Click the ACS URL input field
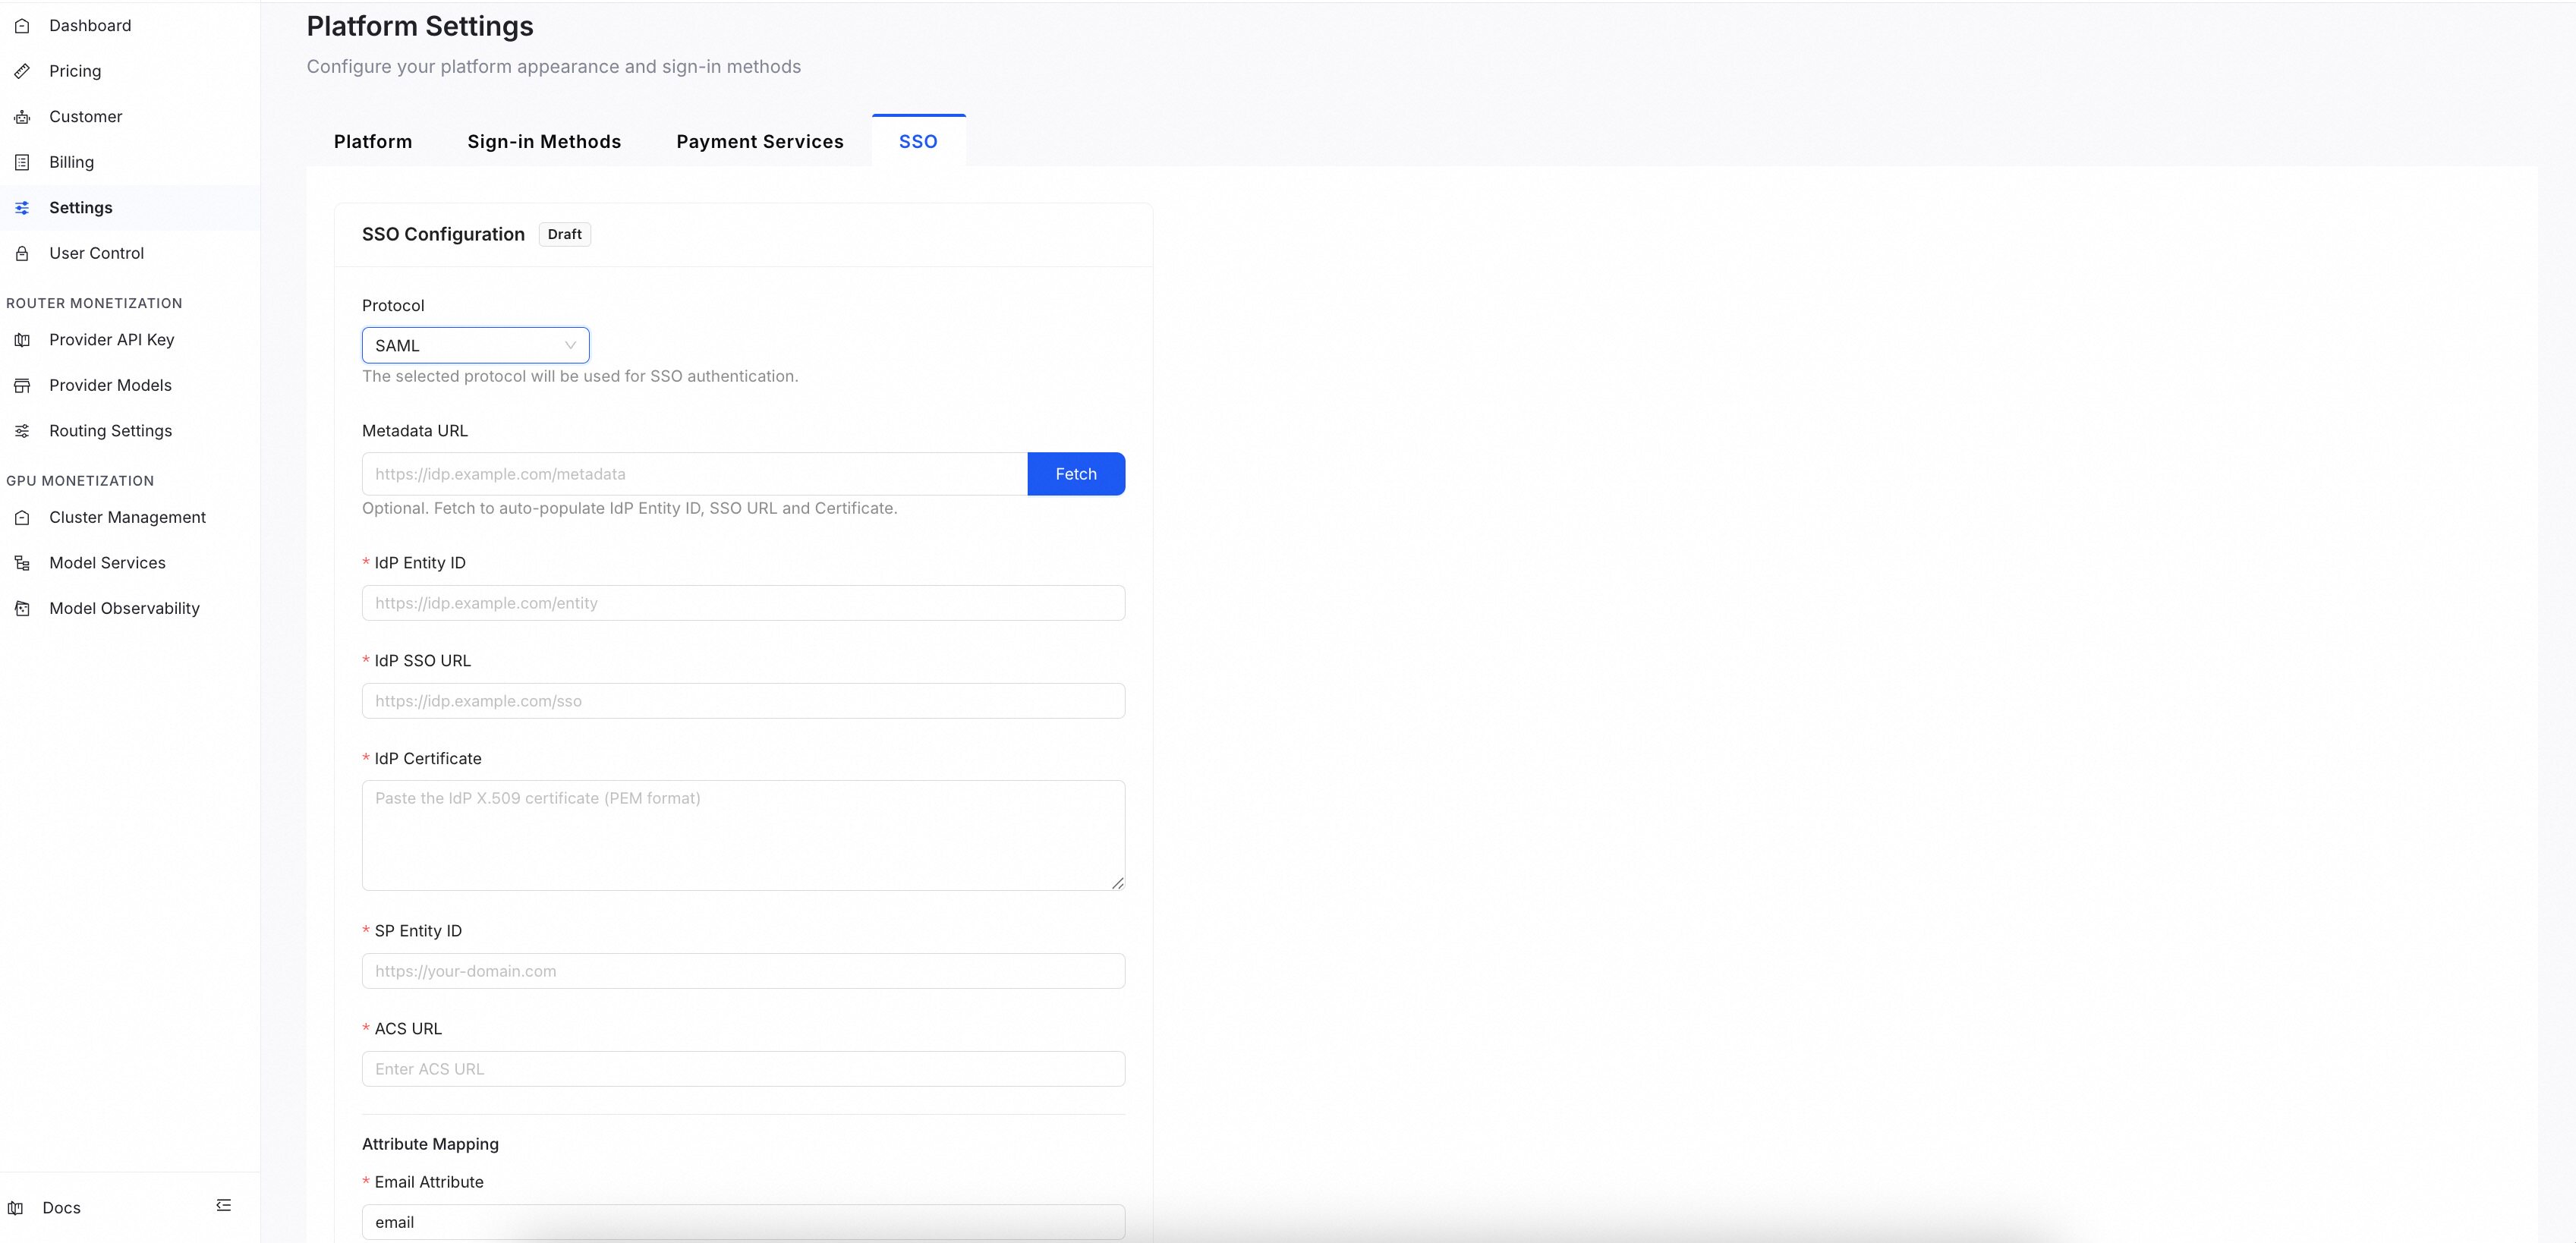Screen dimensions: 2576x1243 [743, 1069]
